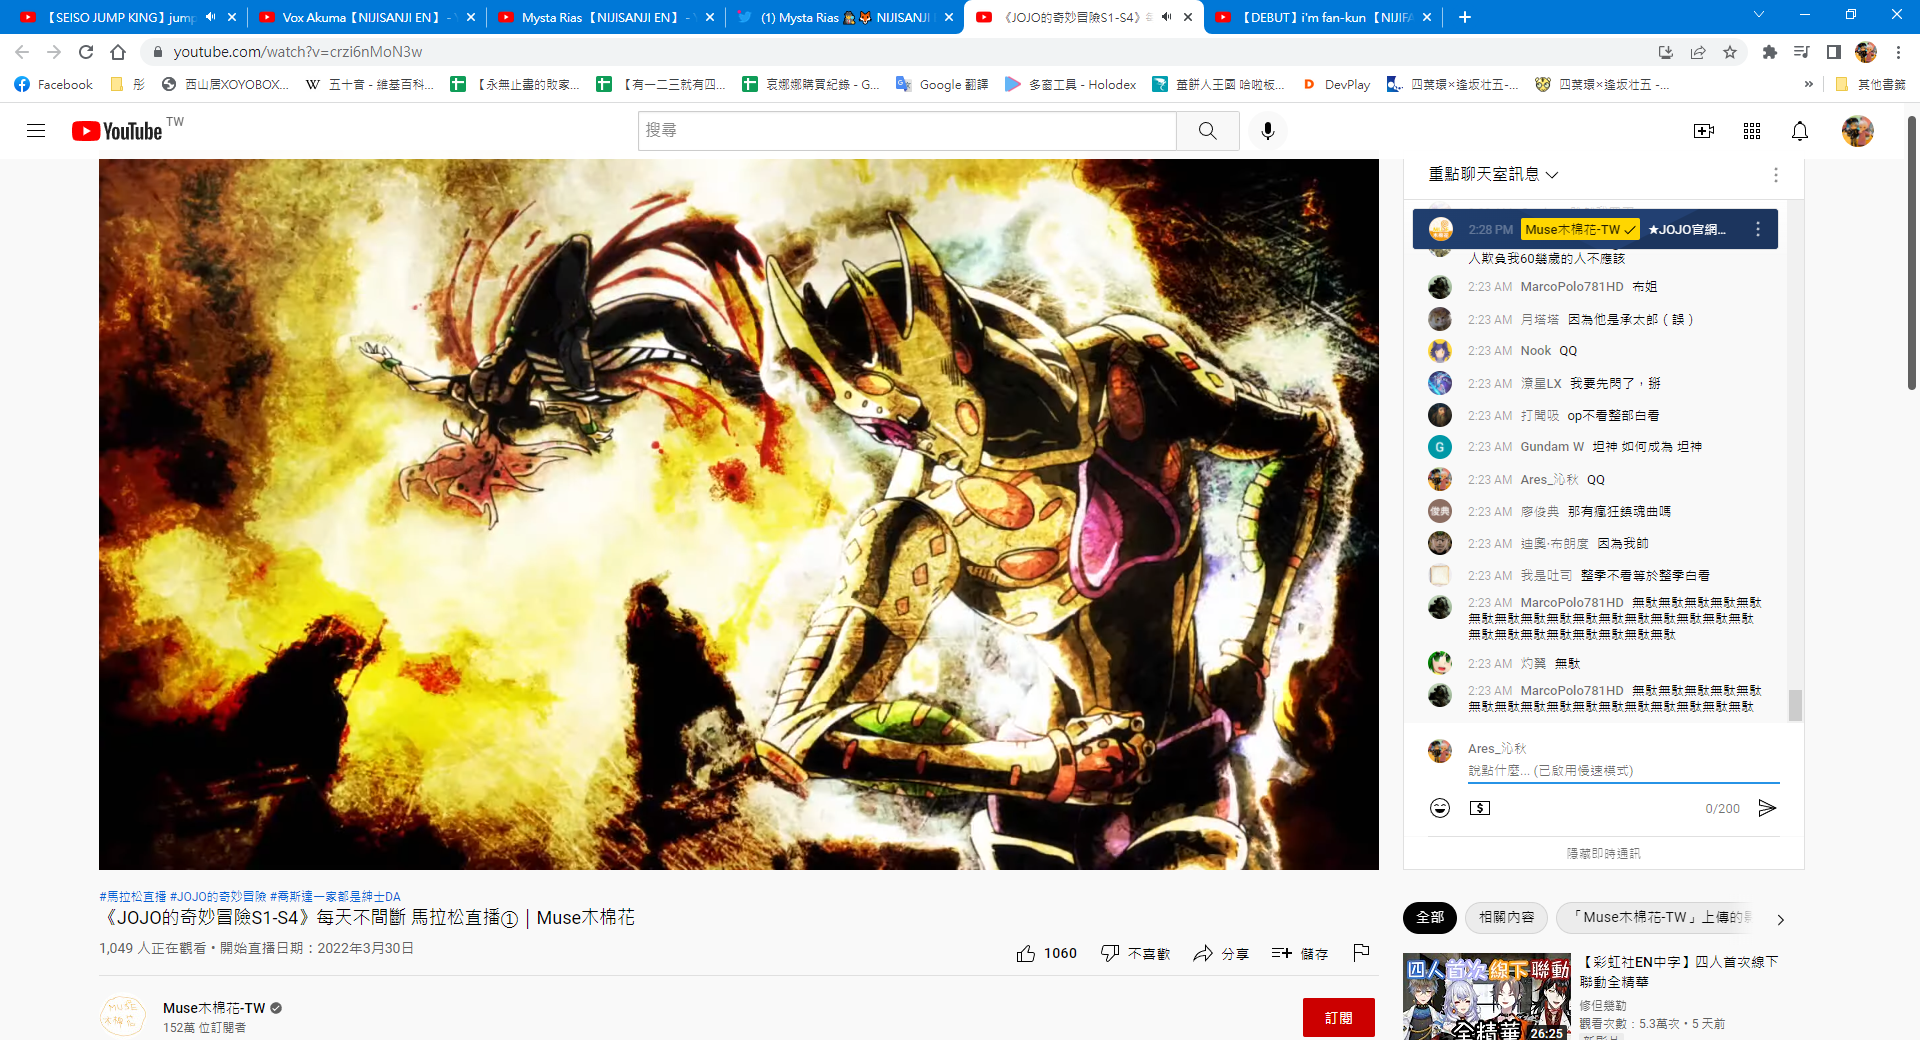Viewport: 1920px width, 1040px height.
Task: Report video with flag icon
Action: (1361, 953)
